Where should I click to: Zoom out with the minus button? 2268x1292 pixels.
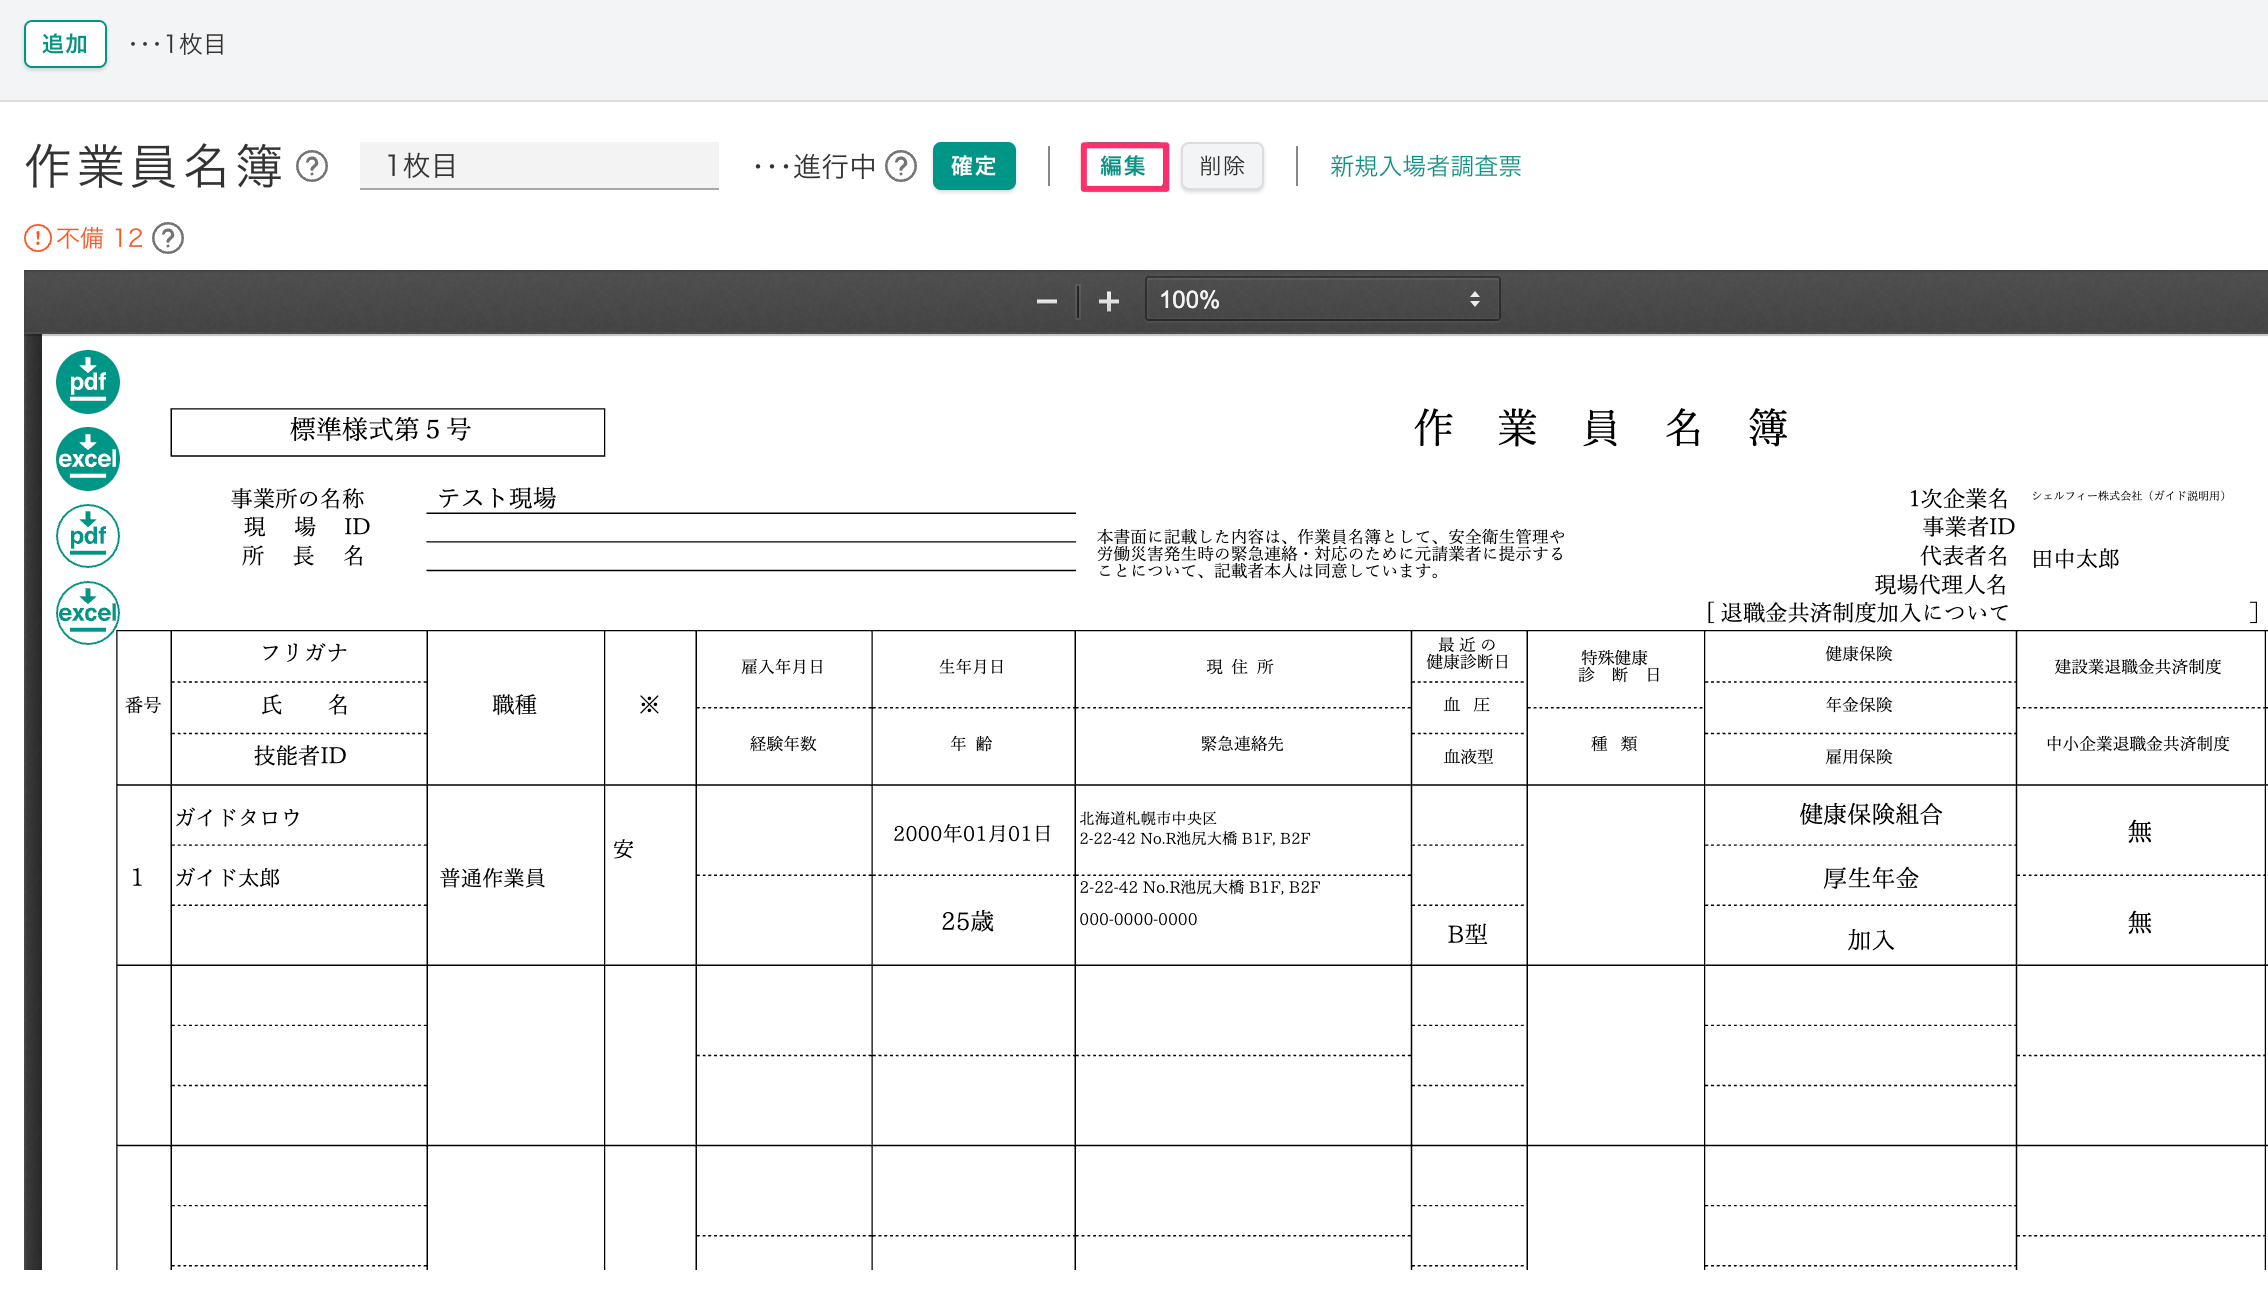1046,301
